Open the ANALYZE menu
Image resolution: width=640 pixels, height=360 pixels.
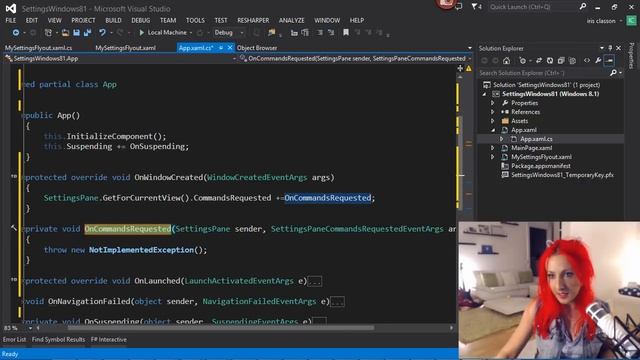(291, 20)
